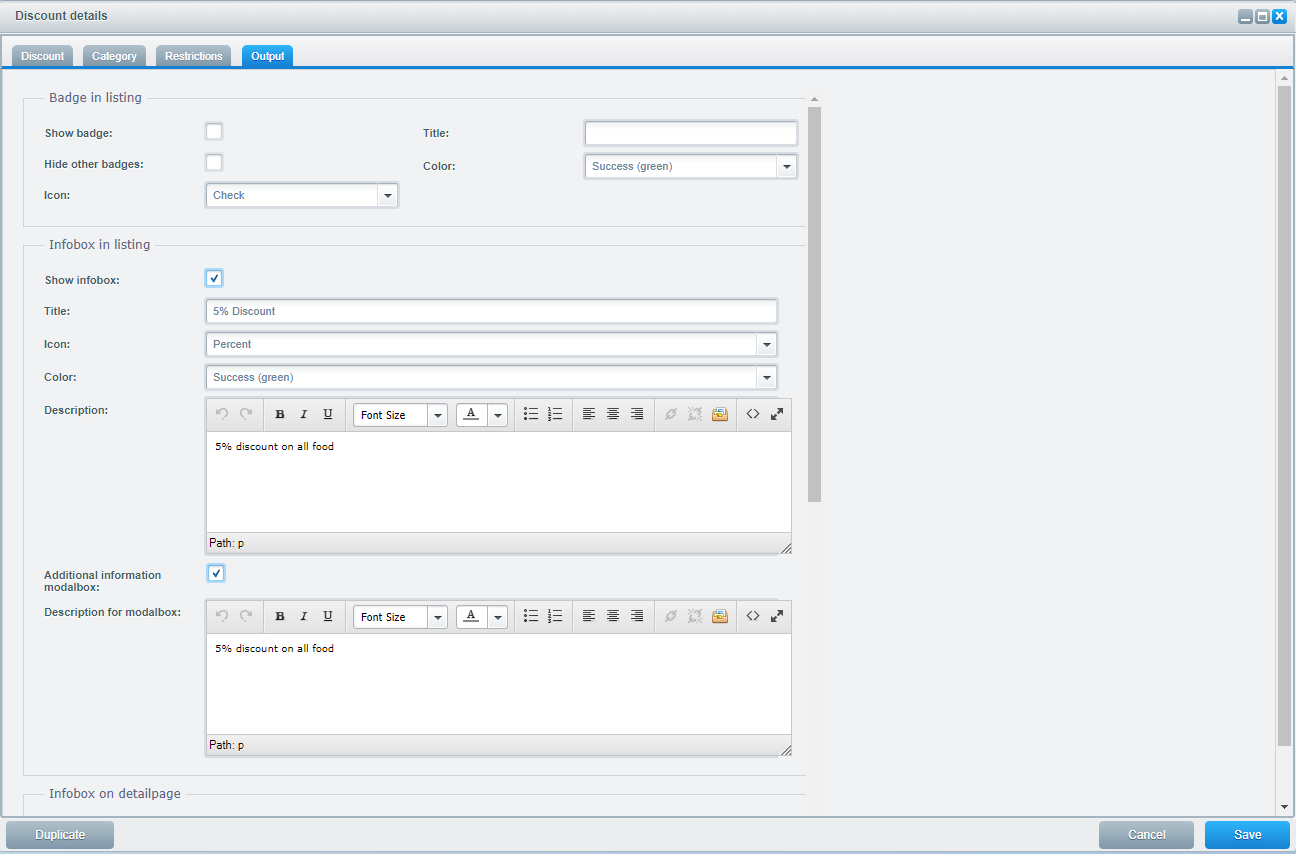The image size is (1296, 854).
Task: Apply text color in modalbox editor
Action: [472, 617]
